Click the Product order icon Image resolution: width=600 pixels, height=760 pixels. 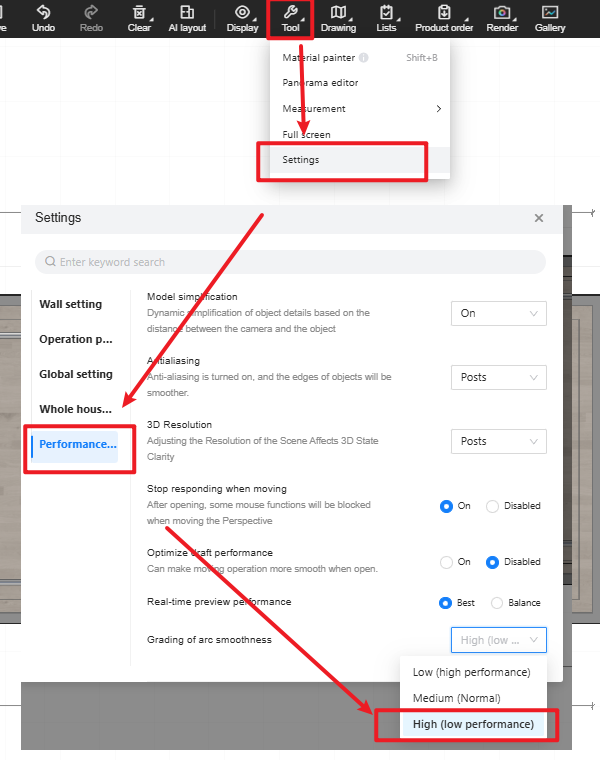[x=444, y=13]
